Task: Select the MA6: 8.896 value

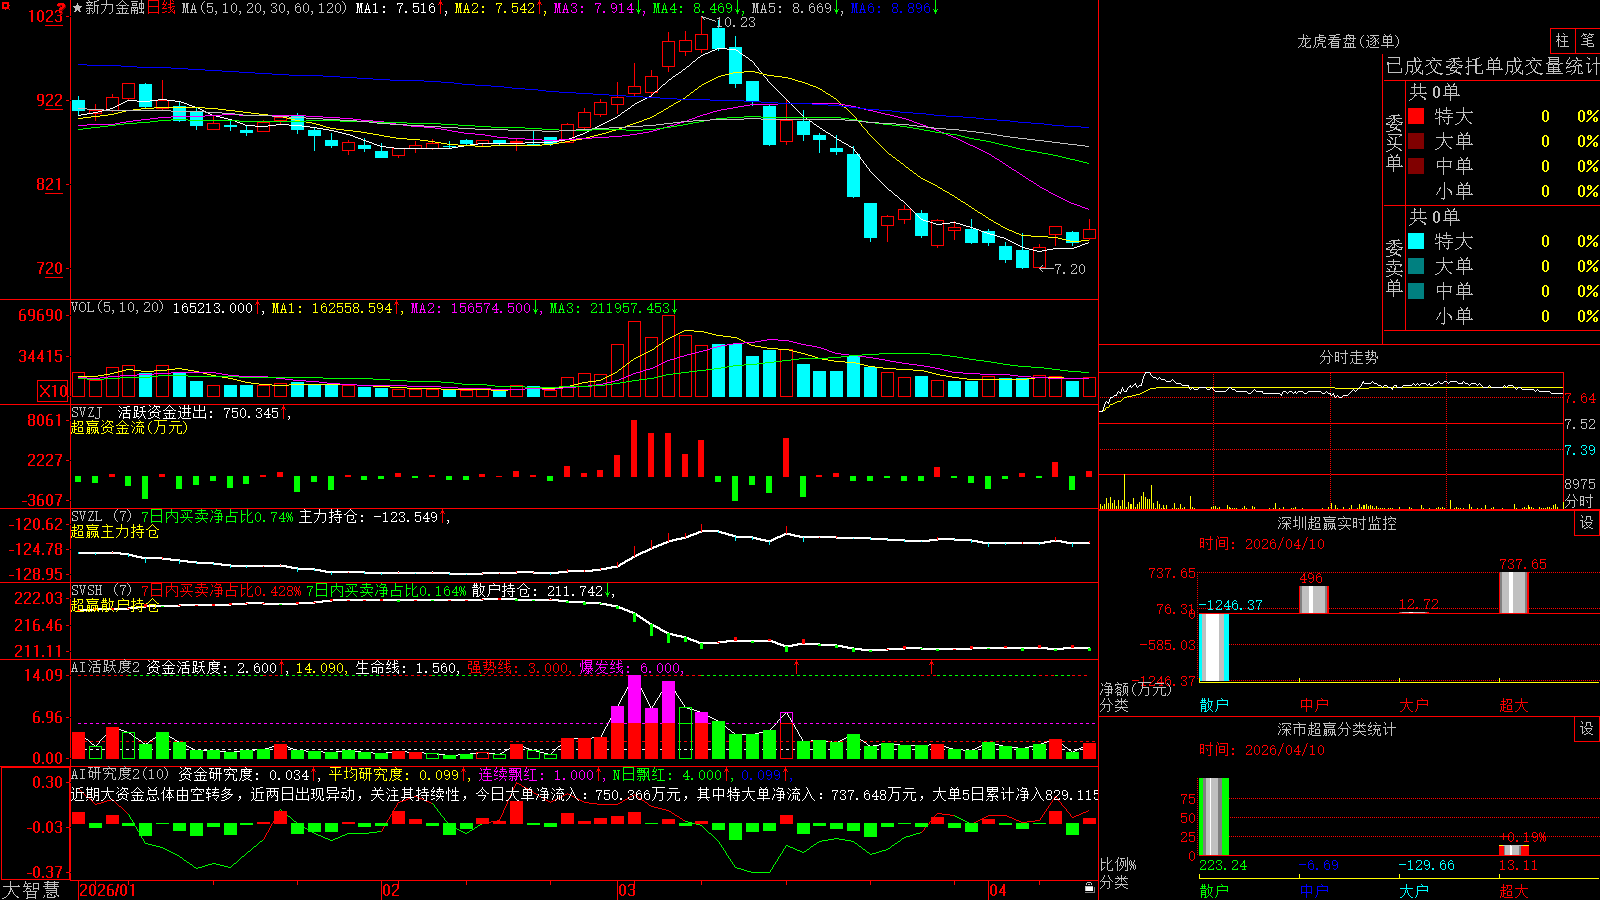Action: point(891,8)
